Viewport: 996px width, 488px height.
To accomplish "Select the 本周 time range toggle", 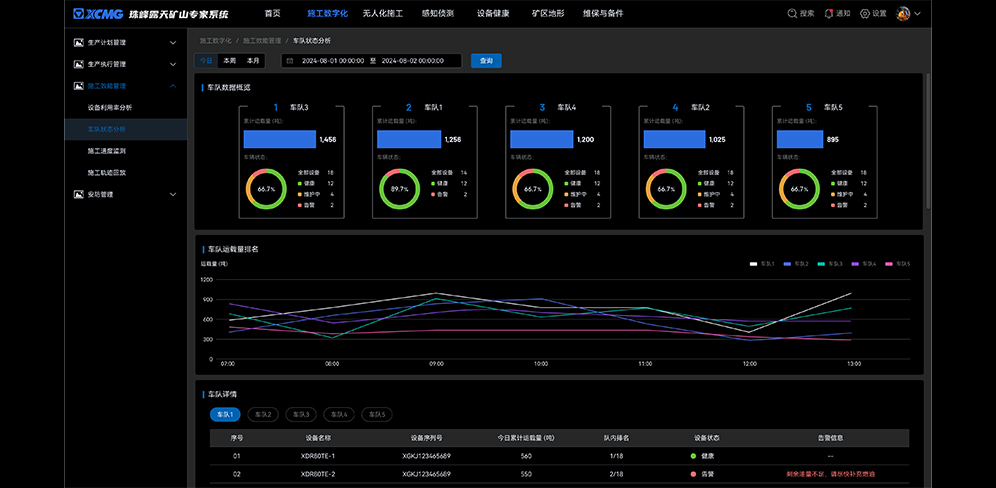I will pos(229,61).
